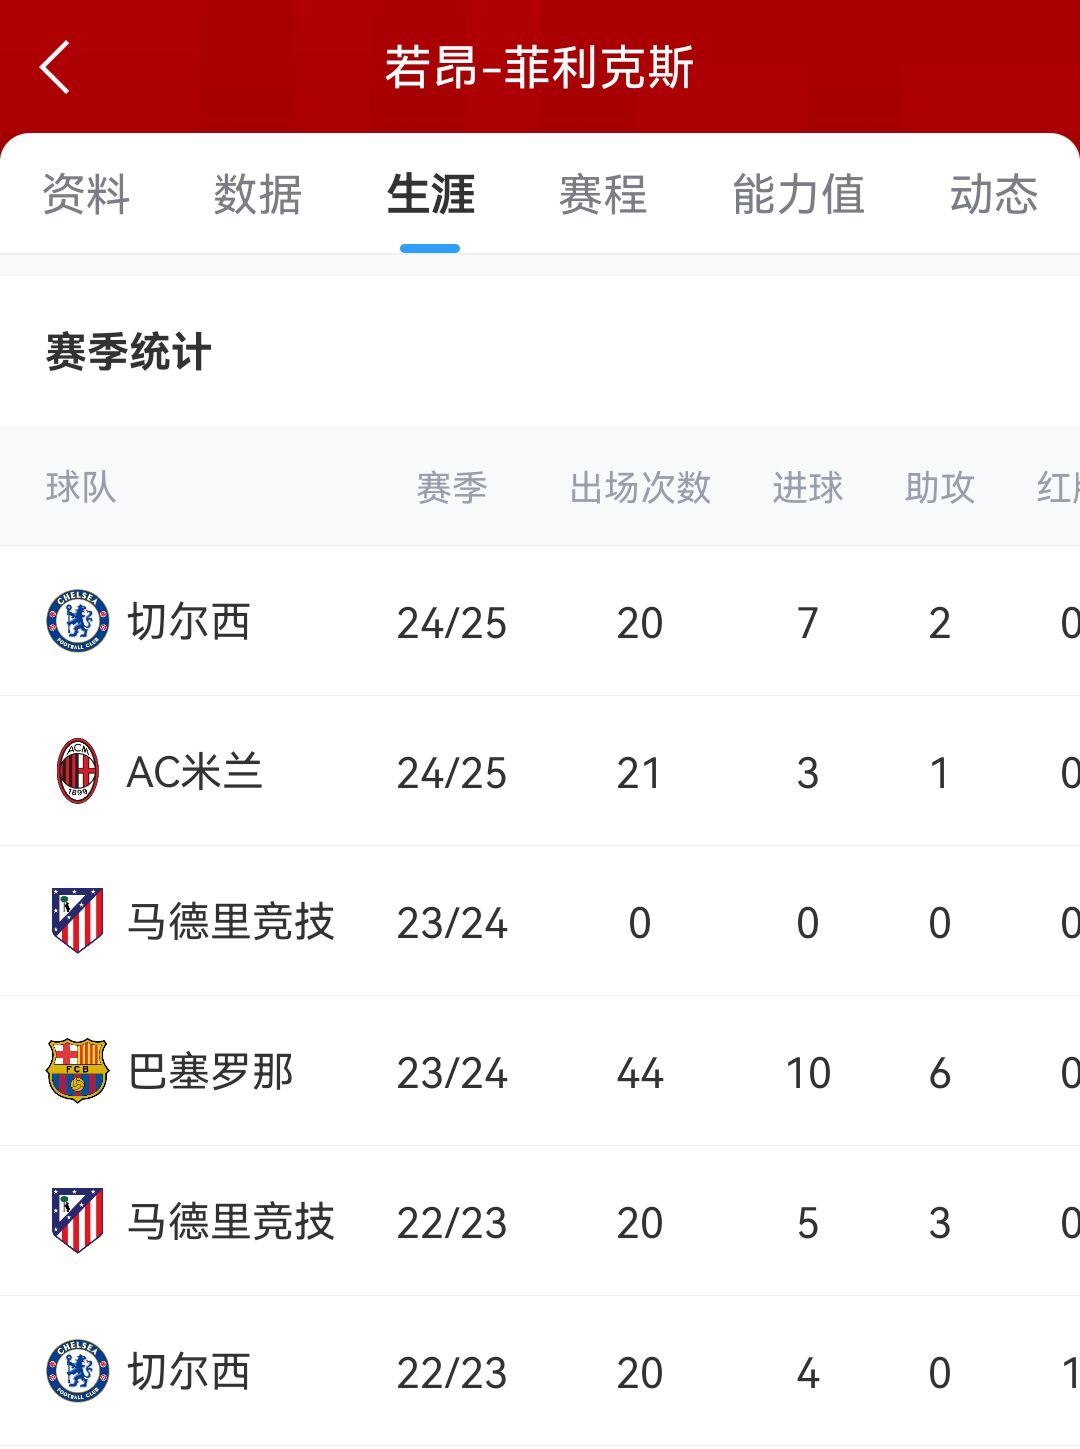Open the 能力值 tab
Screen dimensions: 1080x1449
click(798, 194)
